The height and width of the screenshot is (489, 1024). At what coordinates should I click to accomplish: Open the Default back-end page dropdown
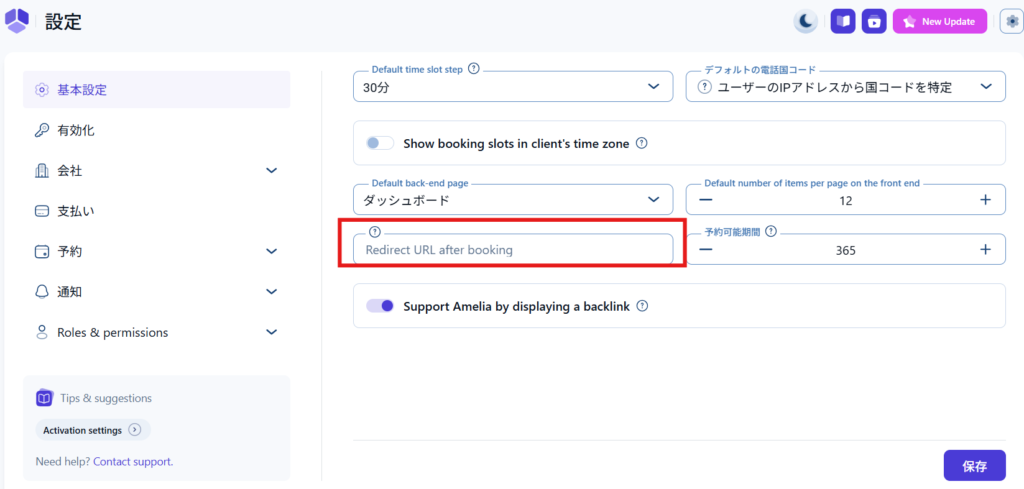[x=512, y=200]
